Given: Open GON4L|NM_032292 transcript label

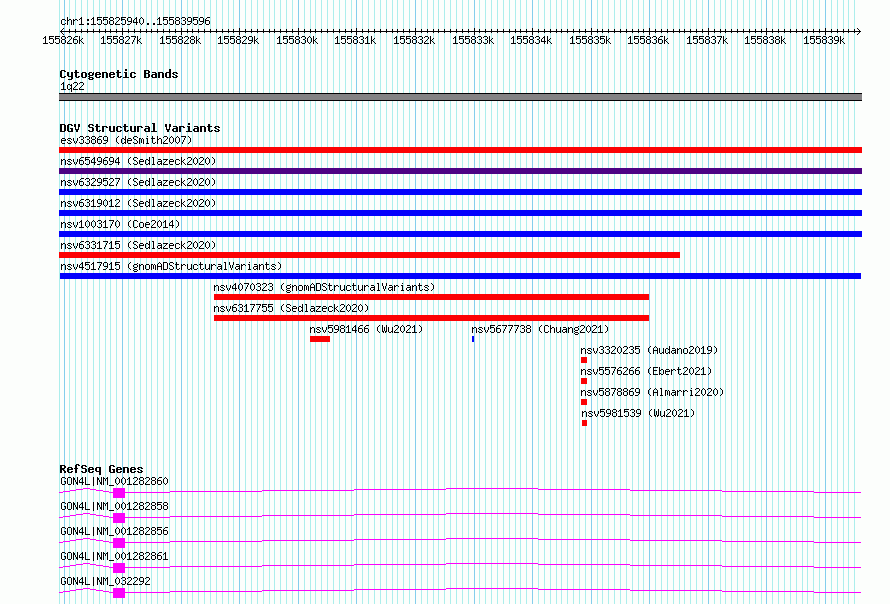Looking at the screenshot, I should pyautogui.click(x=105, y=581).
